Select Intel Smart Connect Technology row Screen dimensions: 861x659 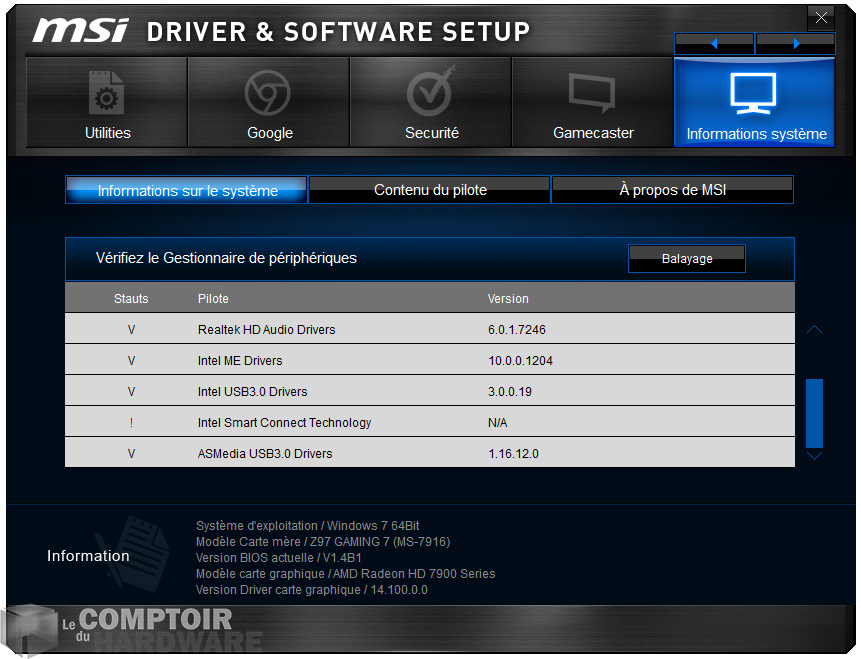point(430,422)
